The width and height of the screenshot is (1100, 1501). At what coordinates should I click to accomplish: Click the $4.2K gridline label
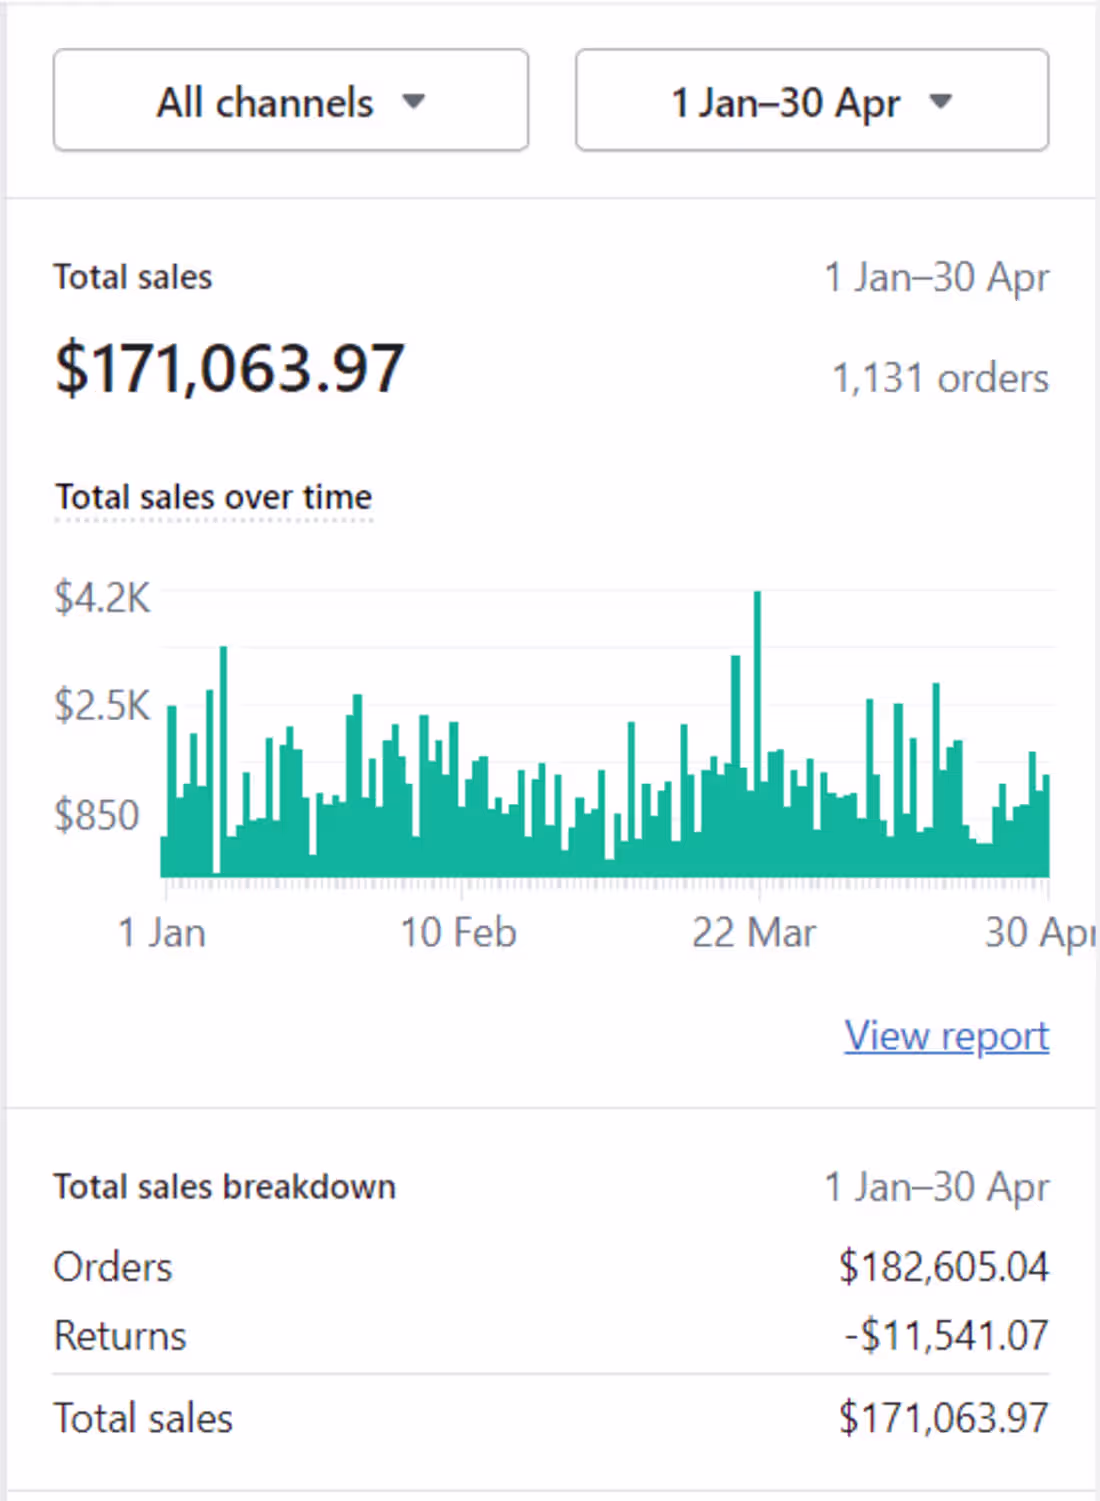click(x=102, y=598)
